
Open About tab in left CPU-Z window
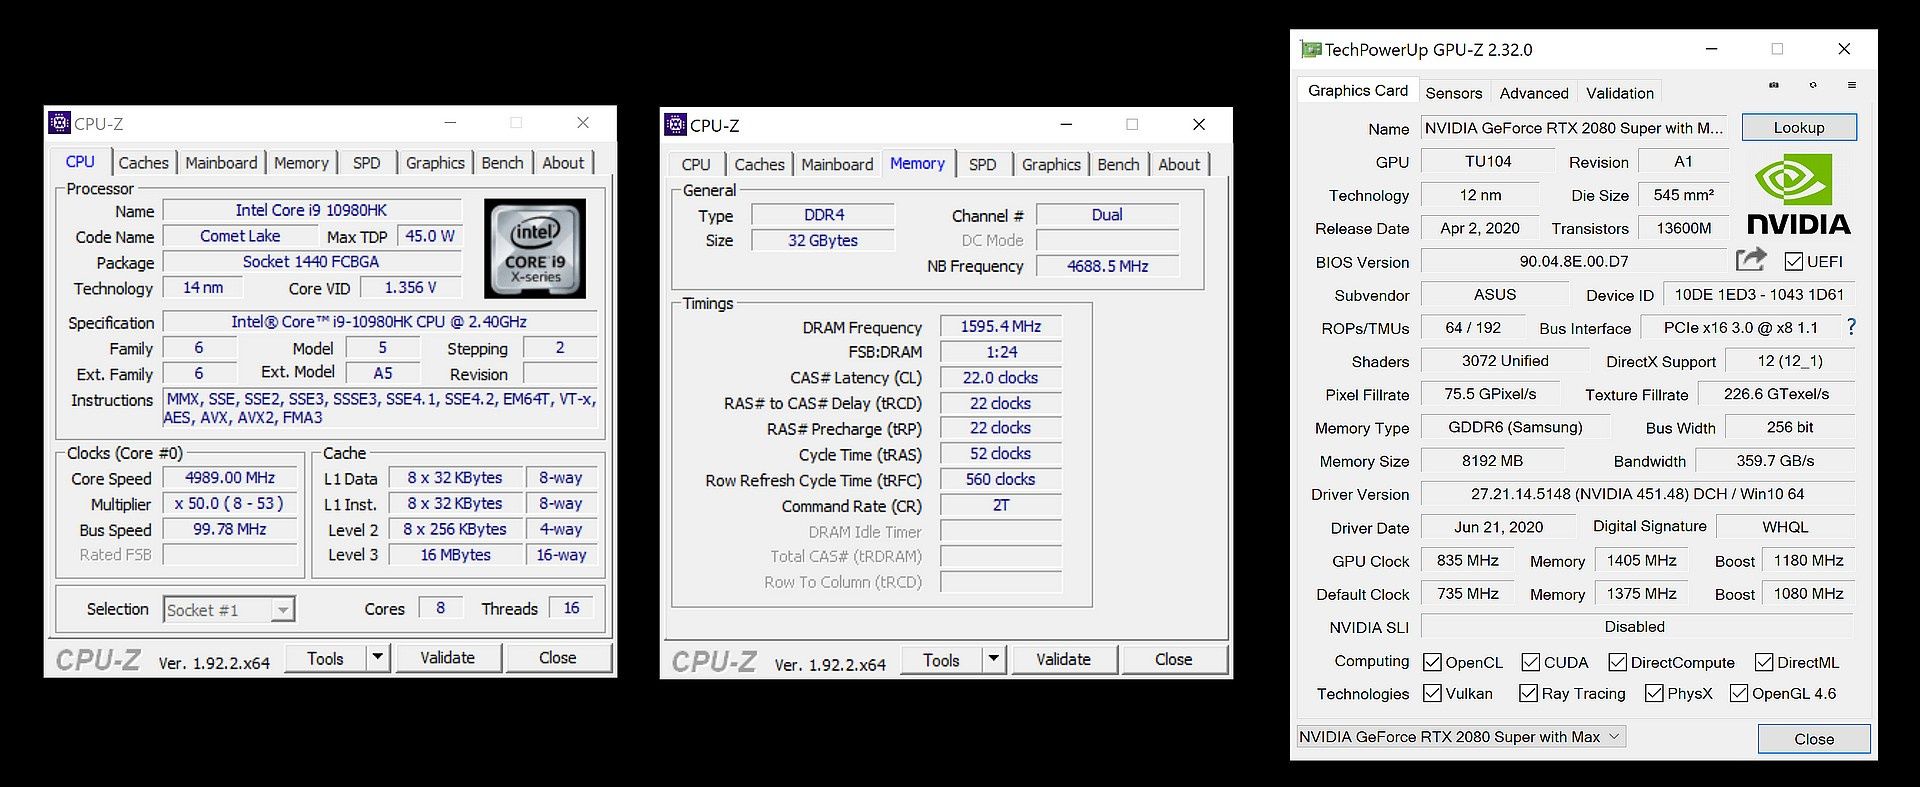[563, 162]
